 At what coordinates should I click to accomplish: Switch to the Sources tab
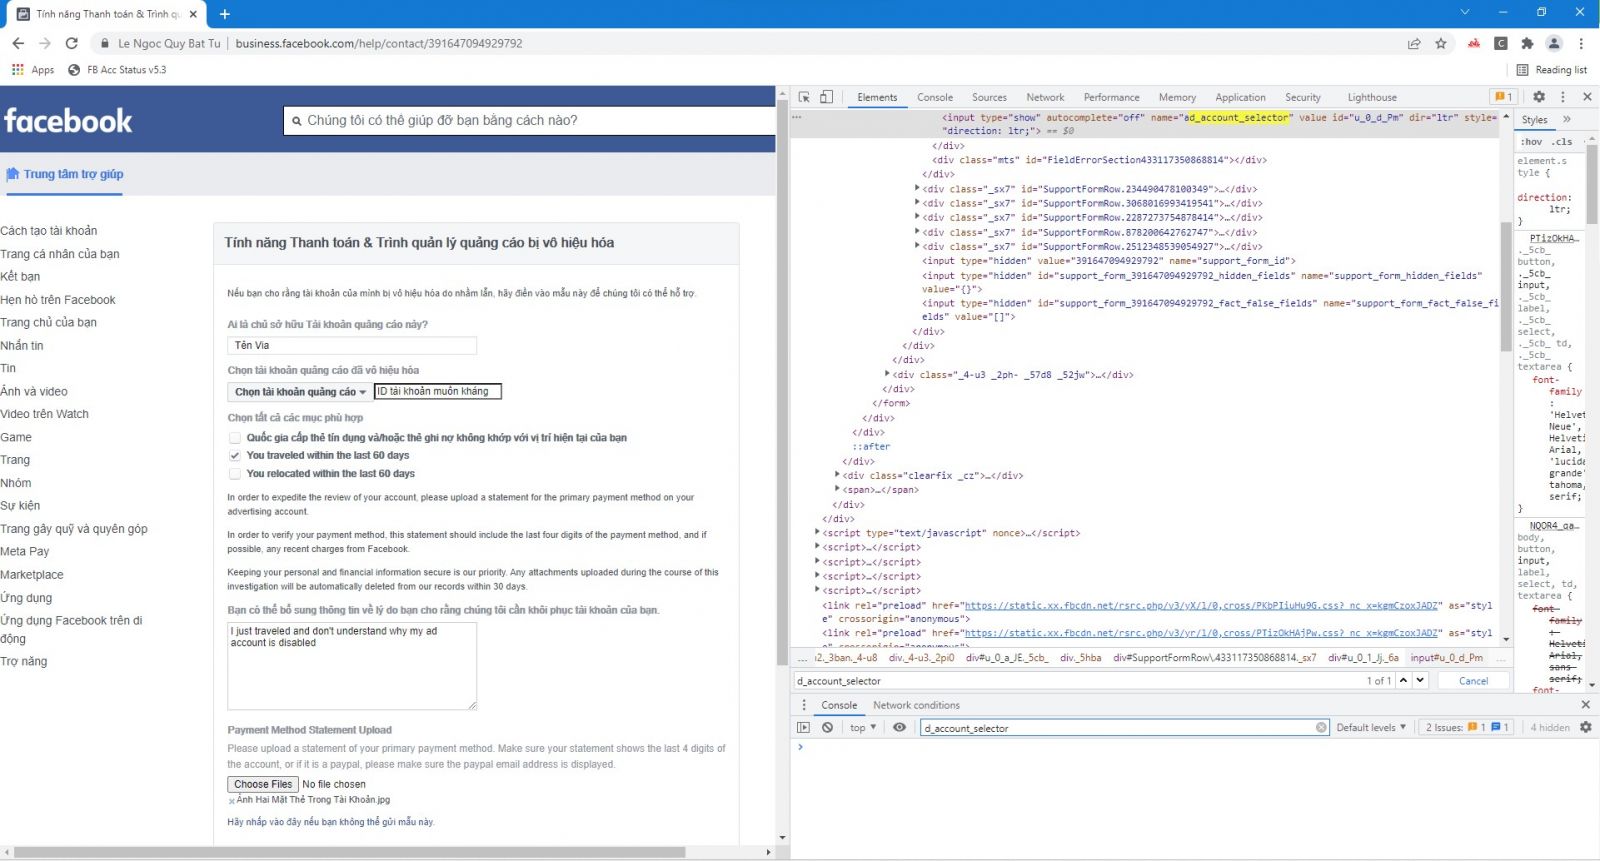[989, 97]
